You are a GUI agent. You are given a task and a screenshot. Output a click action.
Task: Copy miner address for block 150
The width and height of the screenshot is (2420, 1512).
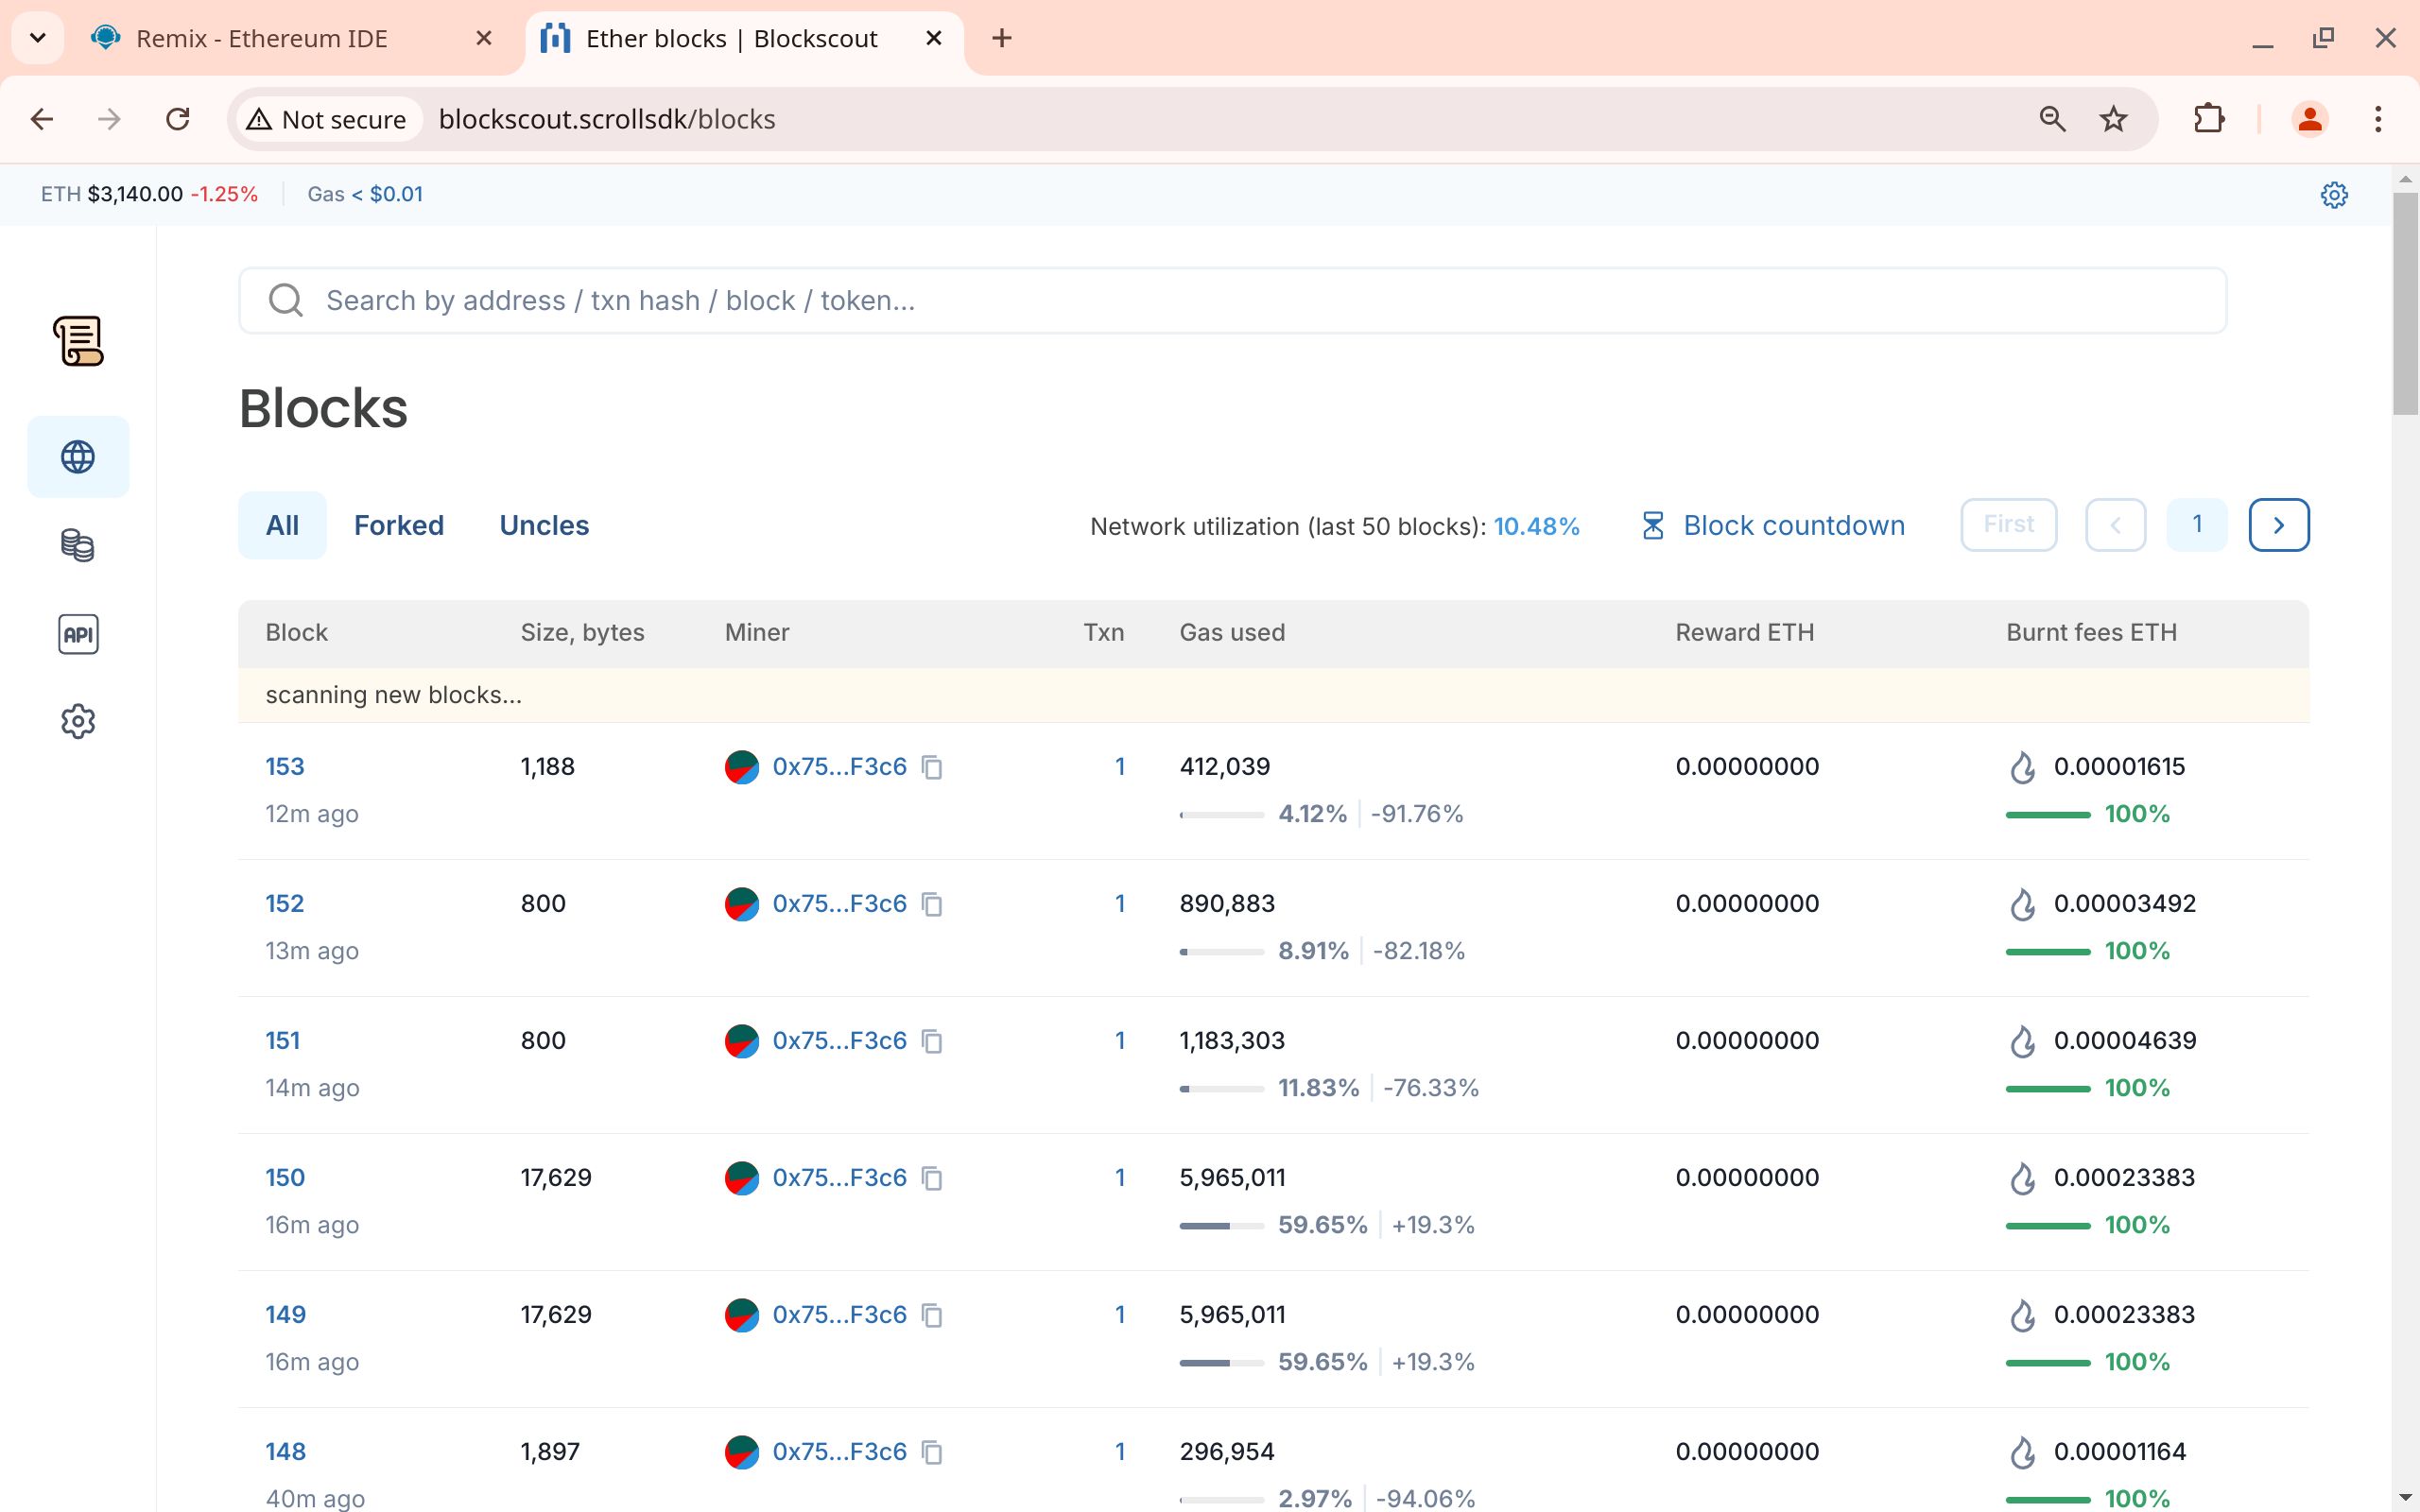click(932, 1178)
